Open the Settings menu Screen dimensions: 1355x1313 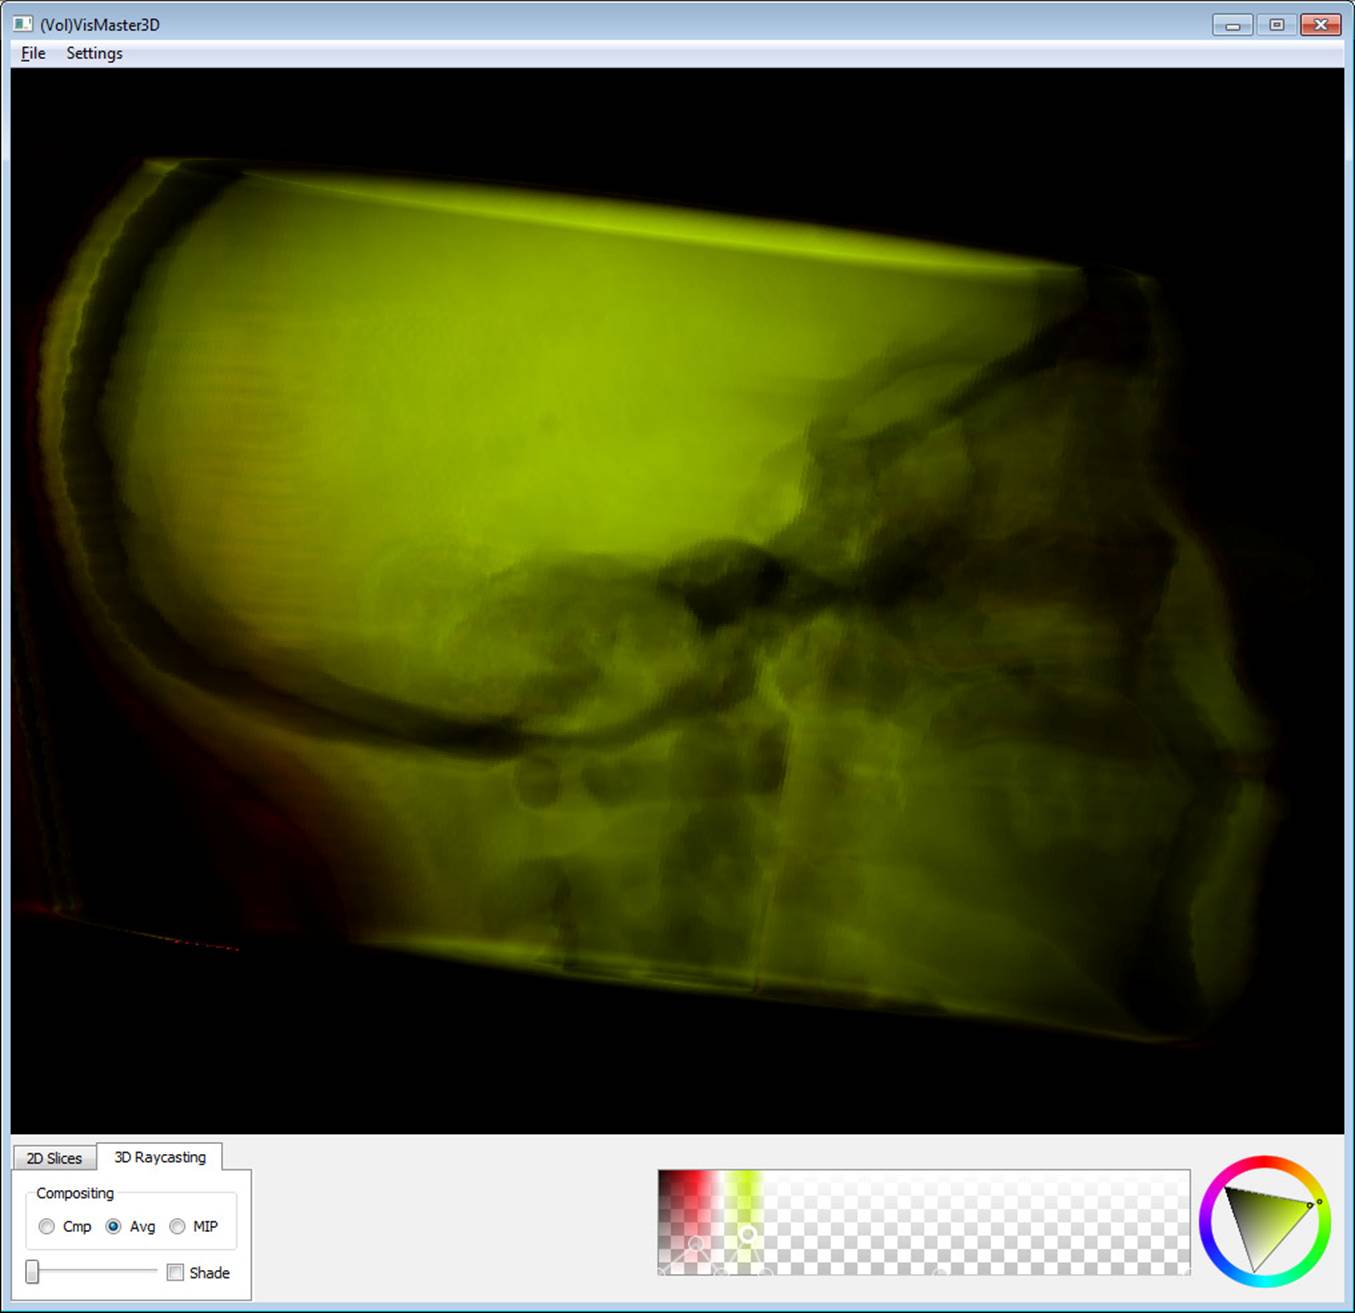click(93, 53)
